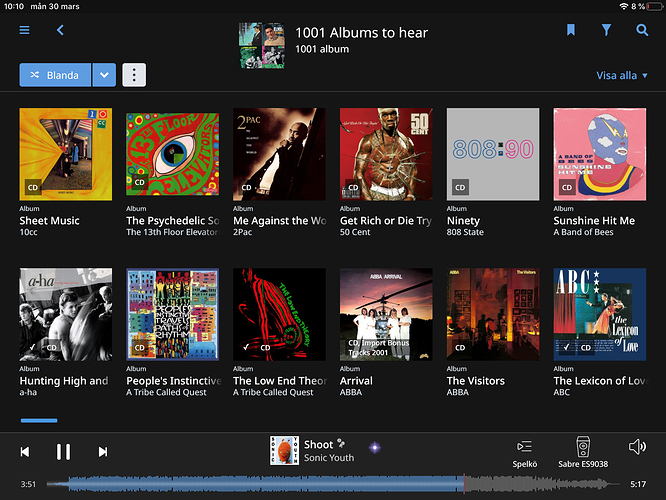The height and width of the screenshot is (500, 666).
Task: Open the volume speaker control
Action: (x=637, y=446)
